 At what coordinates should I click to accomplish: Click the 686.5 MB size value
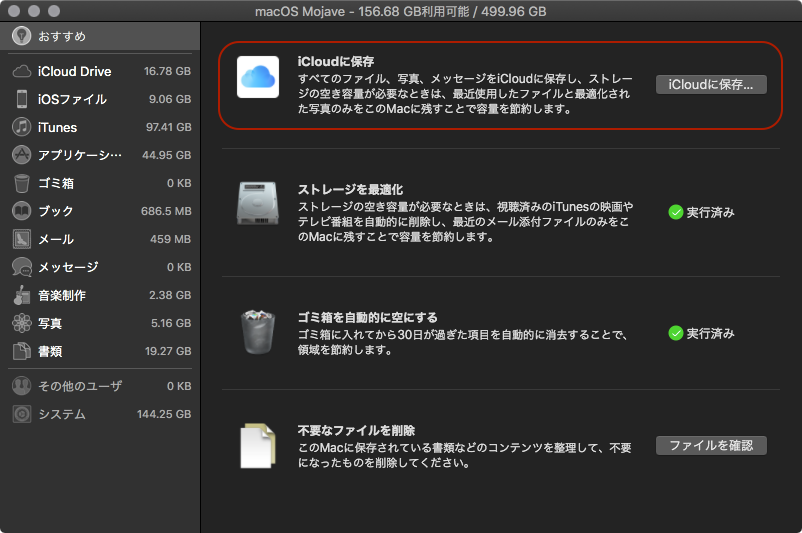[x=166, y=211]
